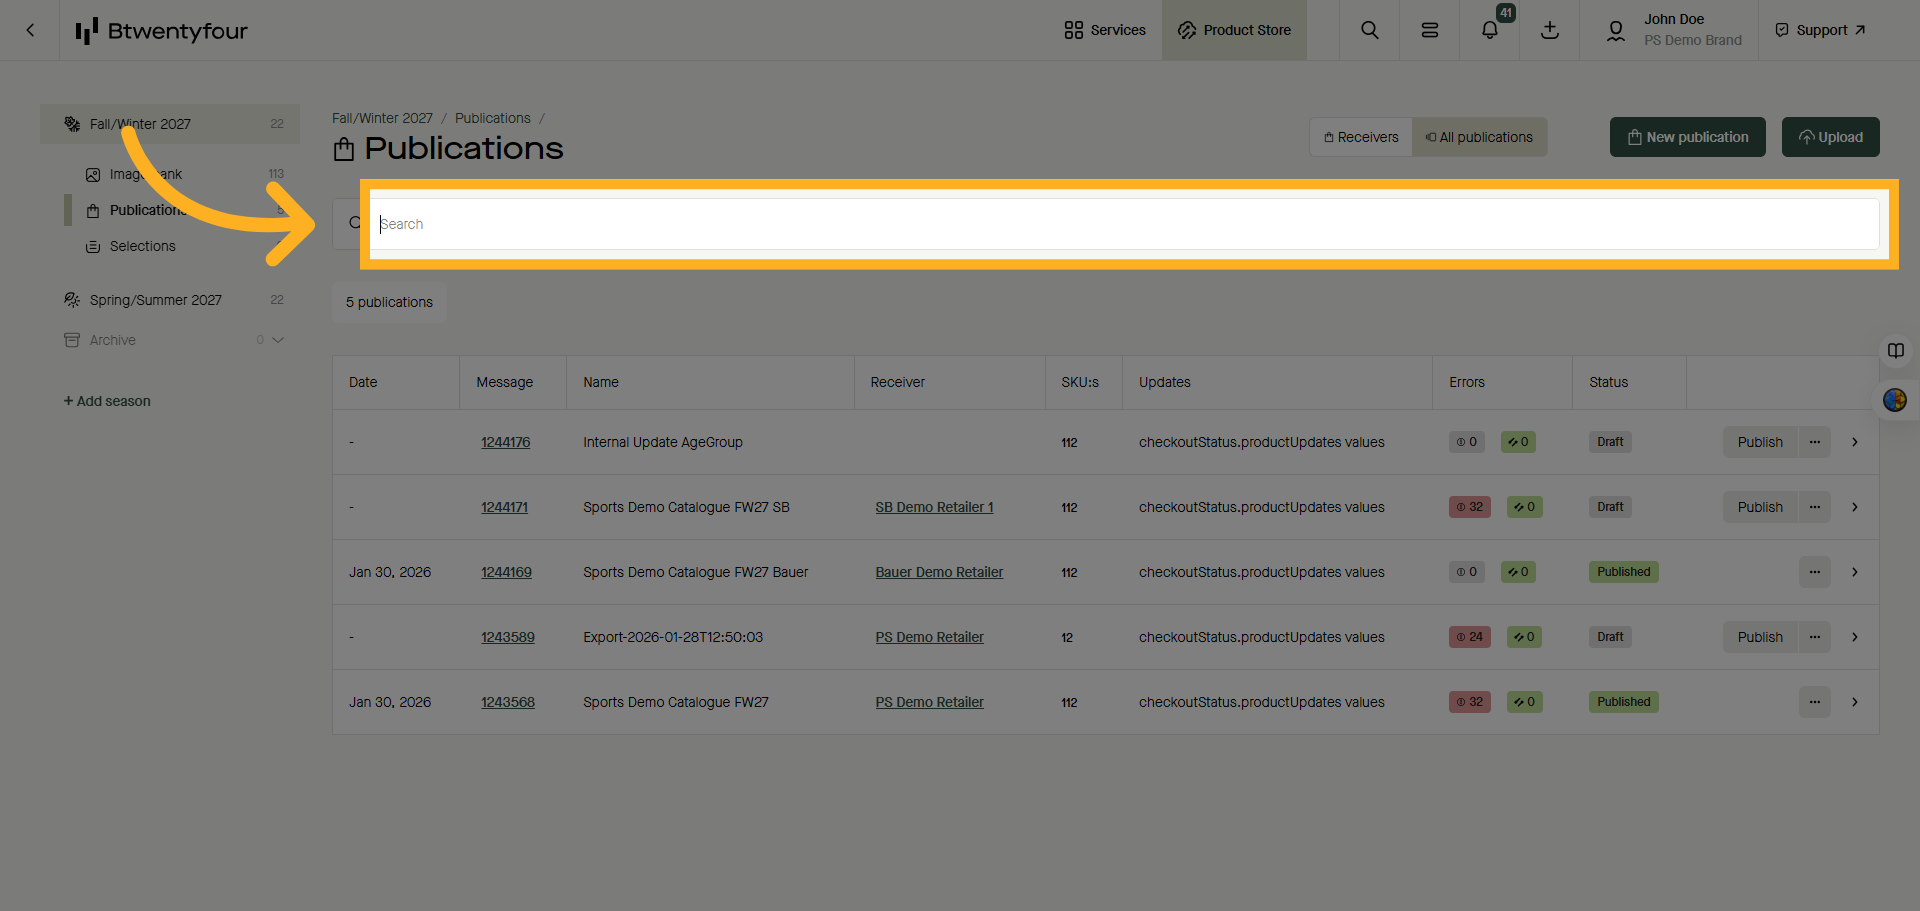The width and height of the screenshot is (1920, 911).
Task: Expand details arrow on Sports Demo Catalogue FW27 row
Action: click(x=1855, y=702)
